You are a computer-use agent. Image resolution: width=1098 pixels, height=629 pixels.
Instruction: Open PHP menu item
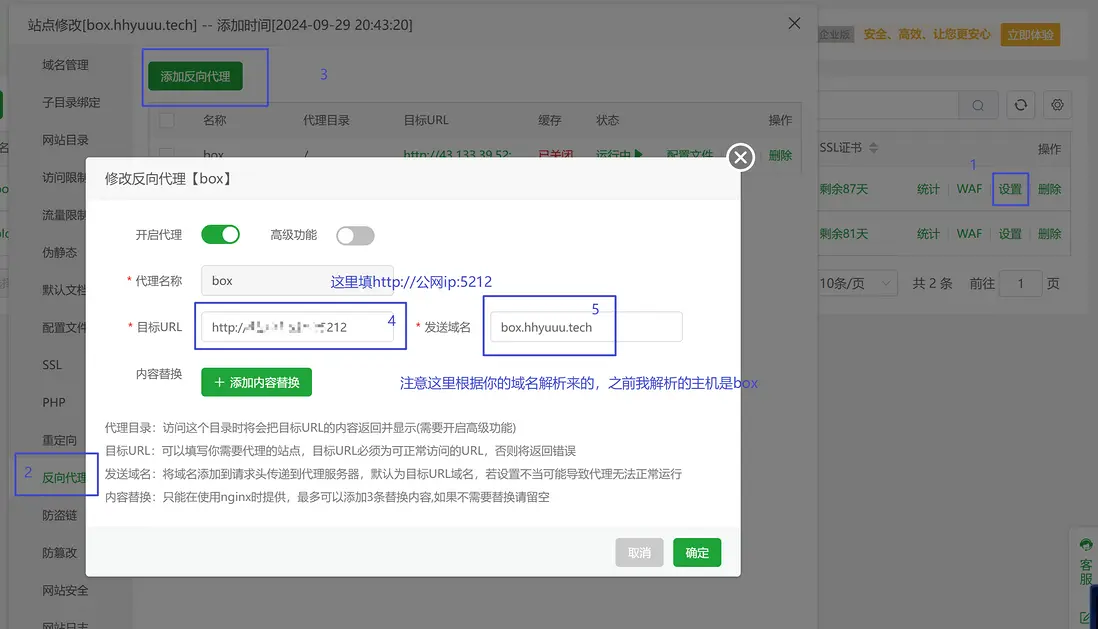click(53, 403)
